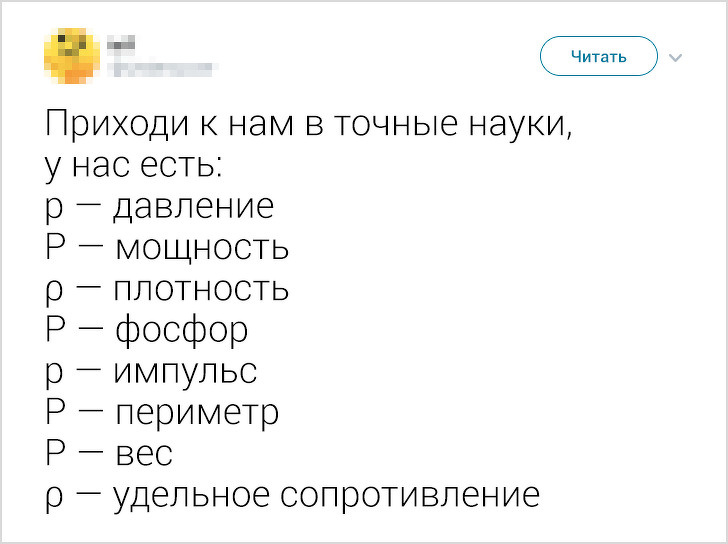
Task: Select the word мощность
Action: (201, 248)
